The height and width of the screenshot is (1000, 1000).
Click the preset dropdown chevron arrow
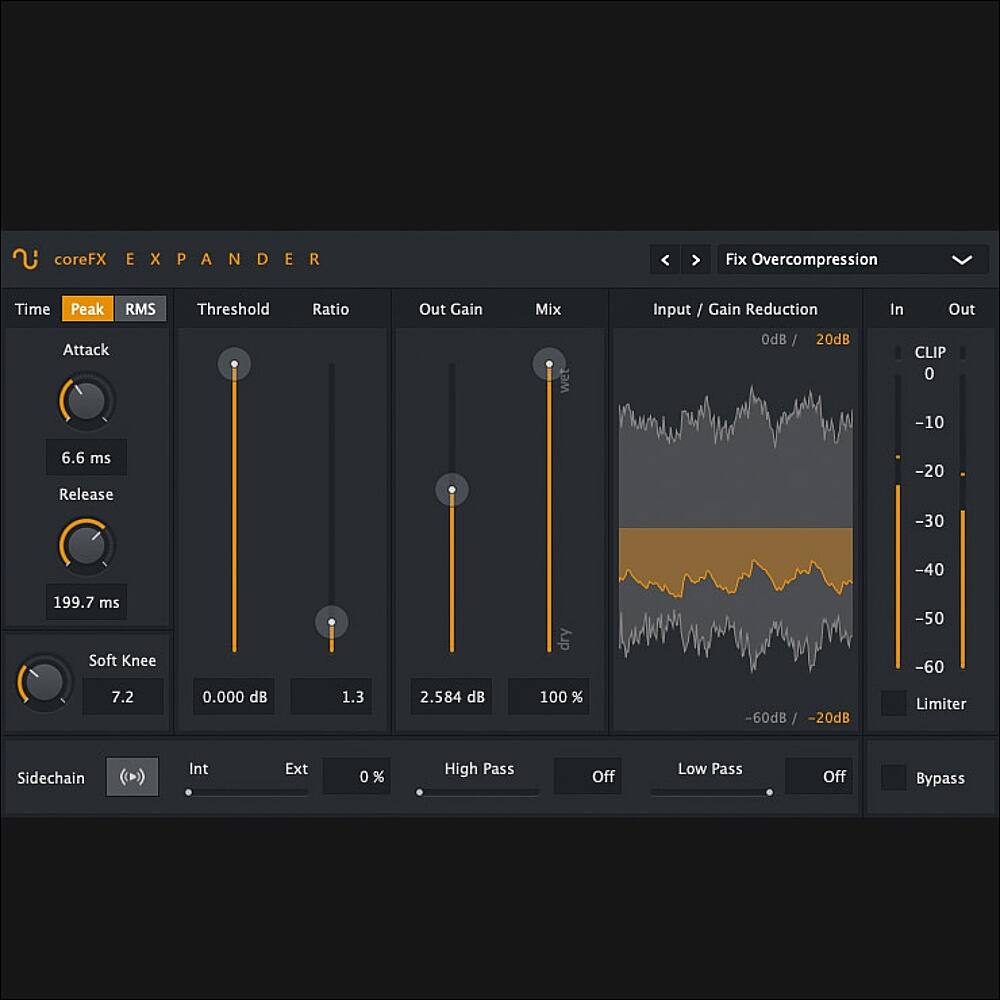[961, 260]
